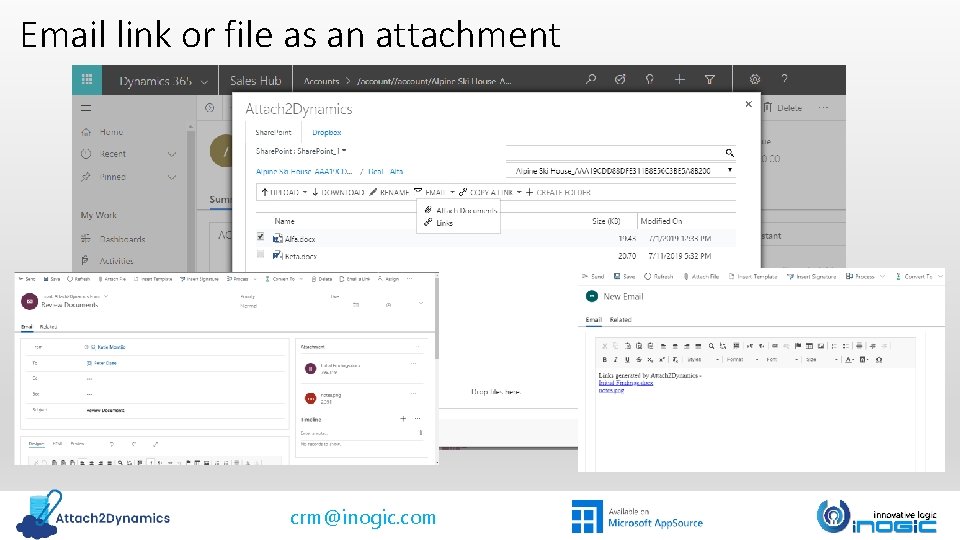This screenshot has width=960, height=540.
Task: Check the Beta.docx checkbox
Action: [x=261, y=254]
